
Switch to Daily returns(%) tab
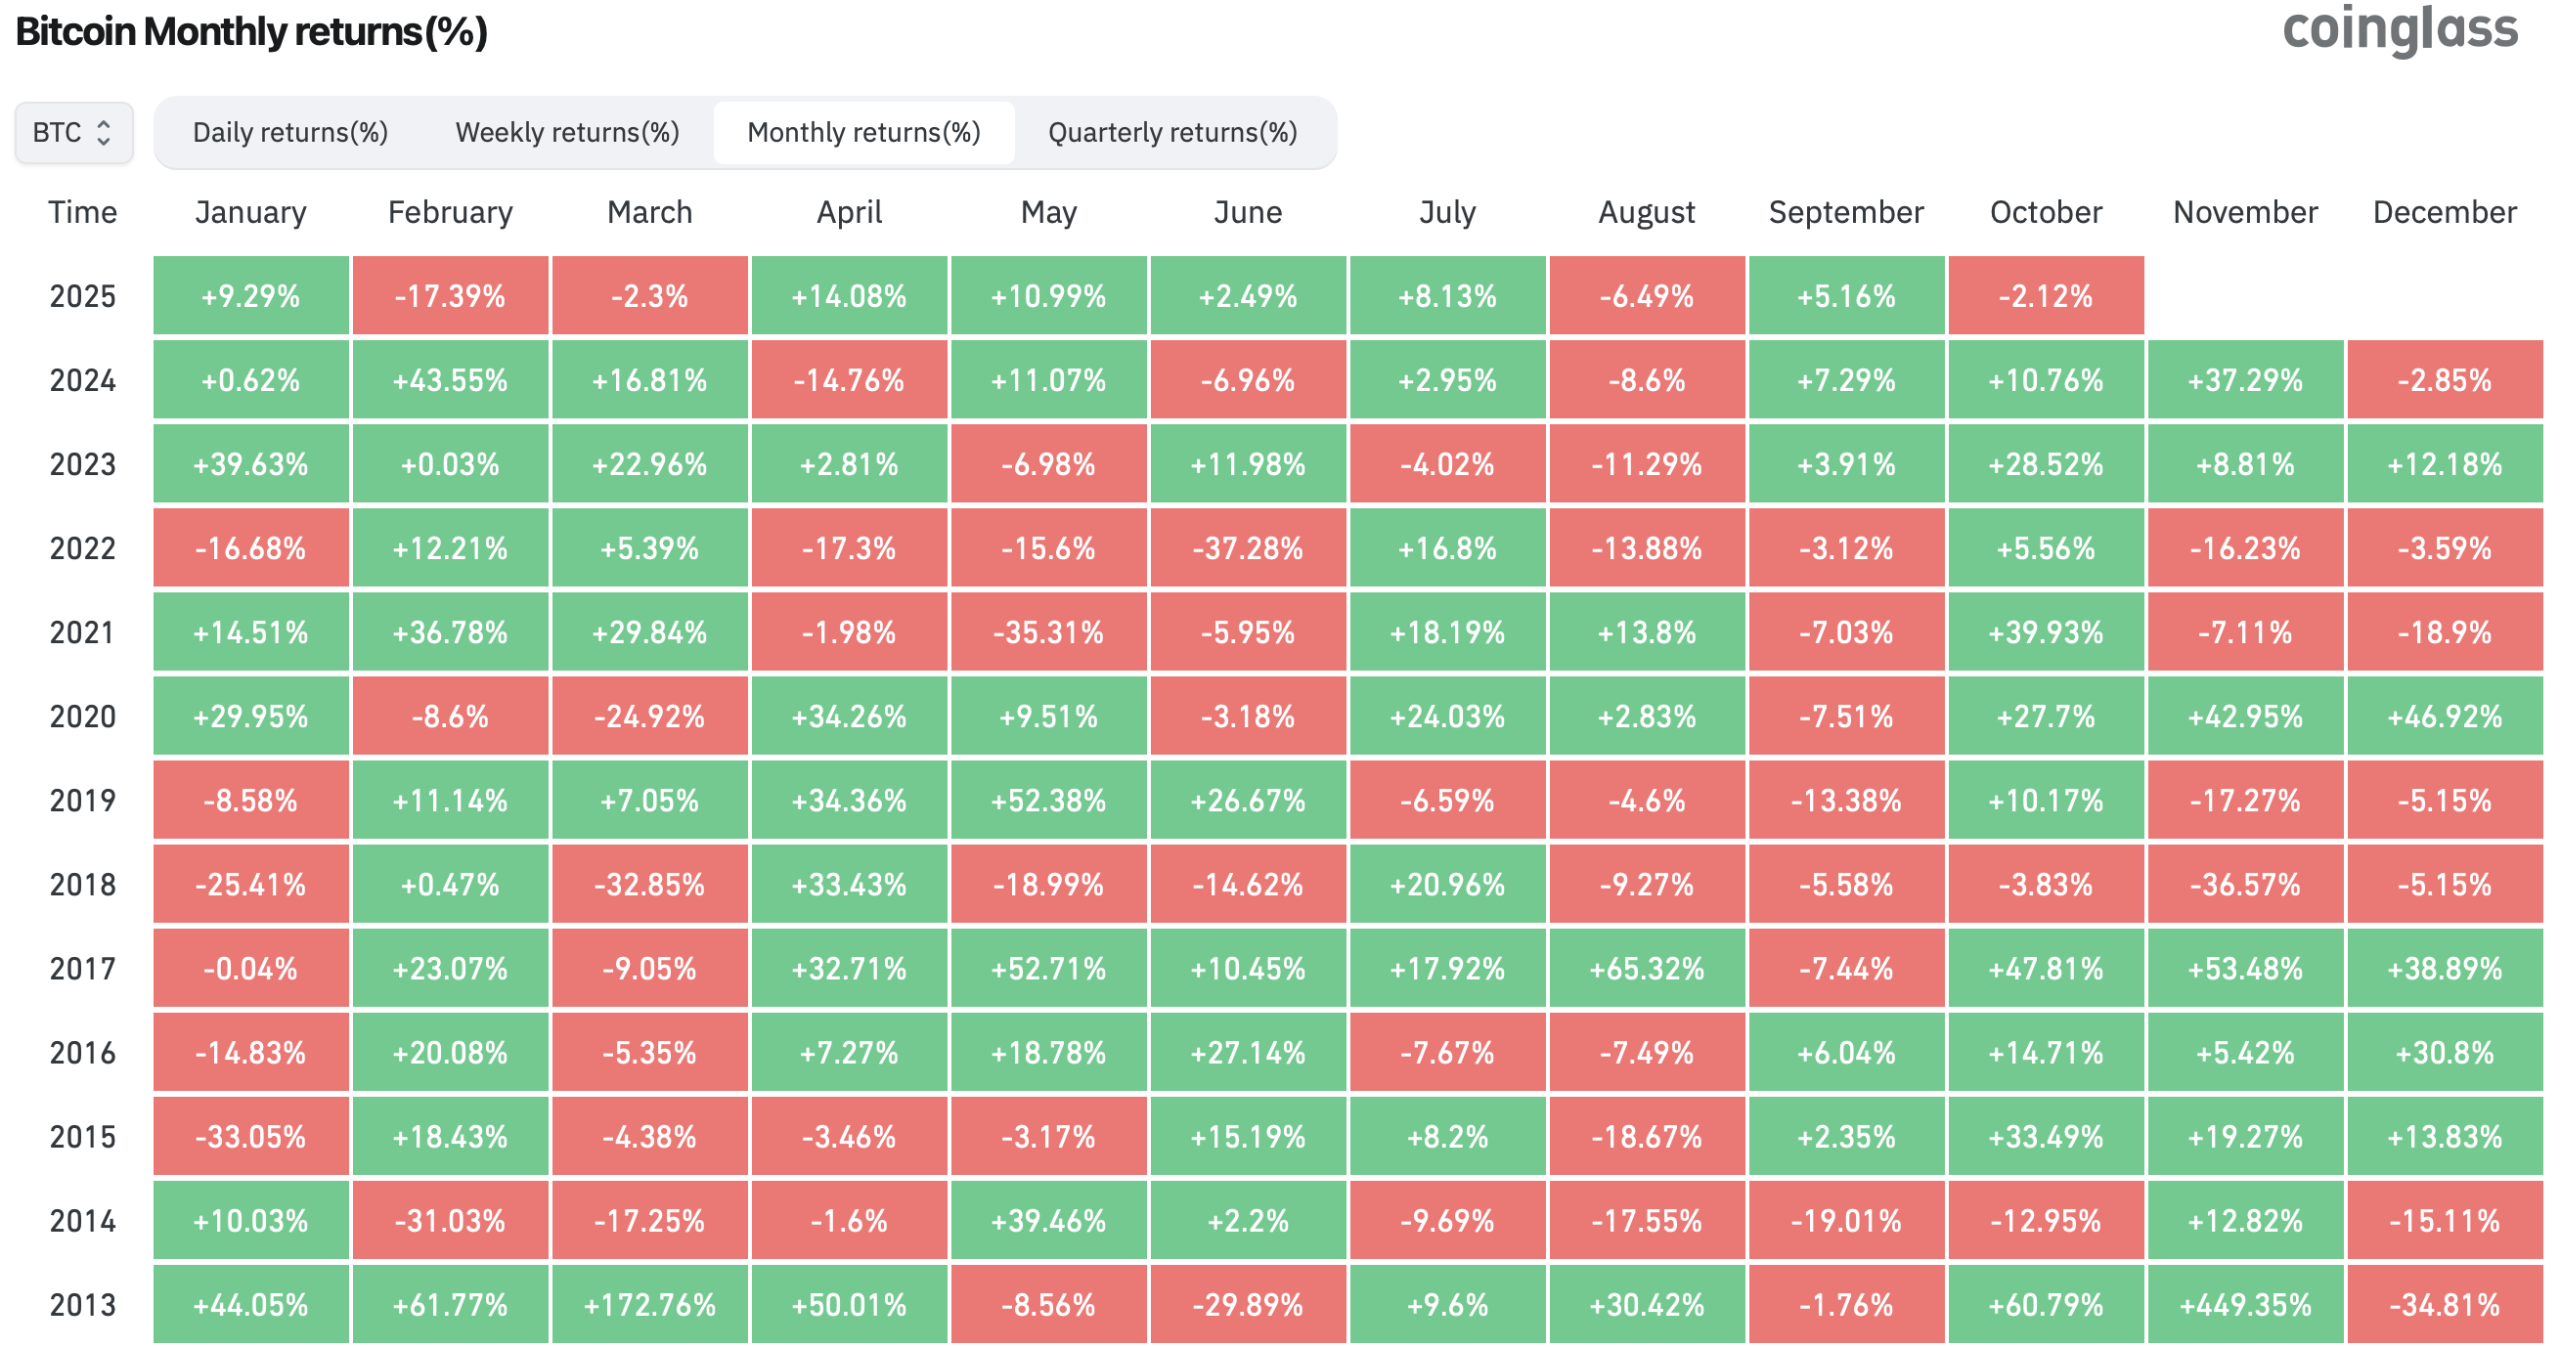[x=290, y=133]
